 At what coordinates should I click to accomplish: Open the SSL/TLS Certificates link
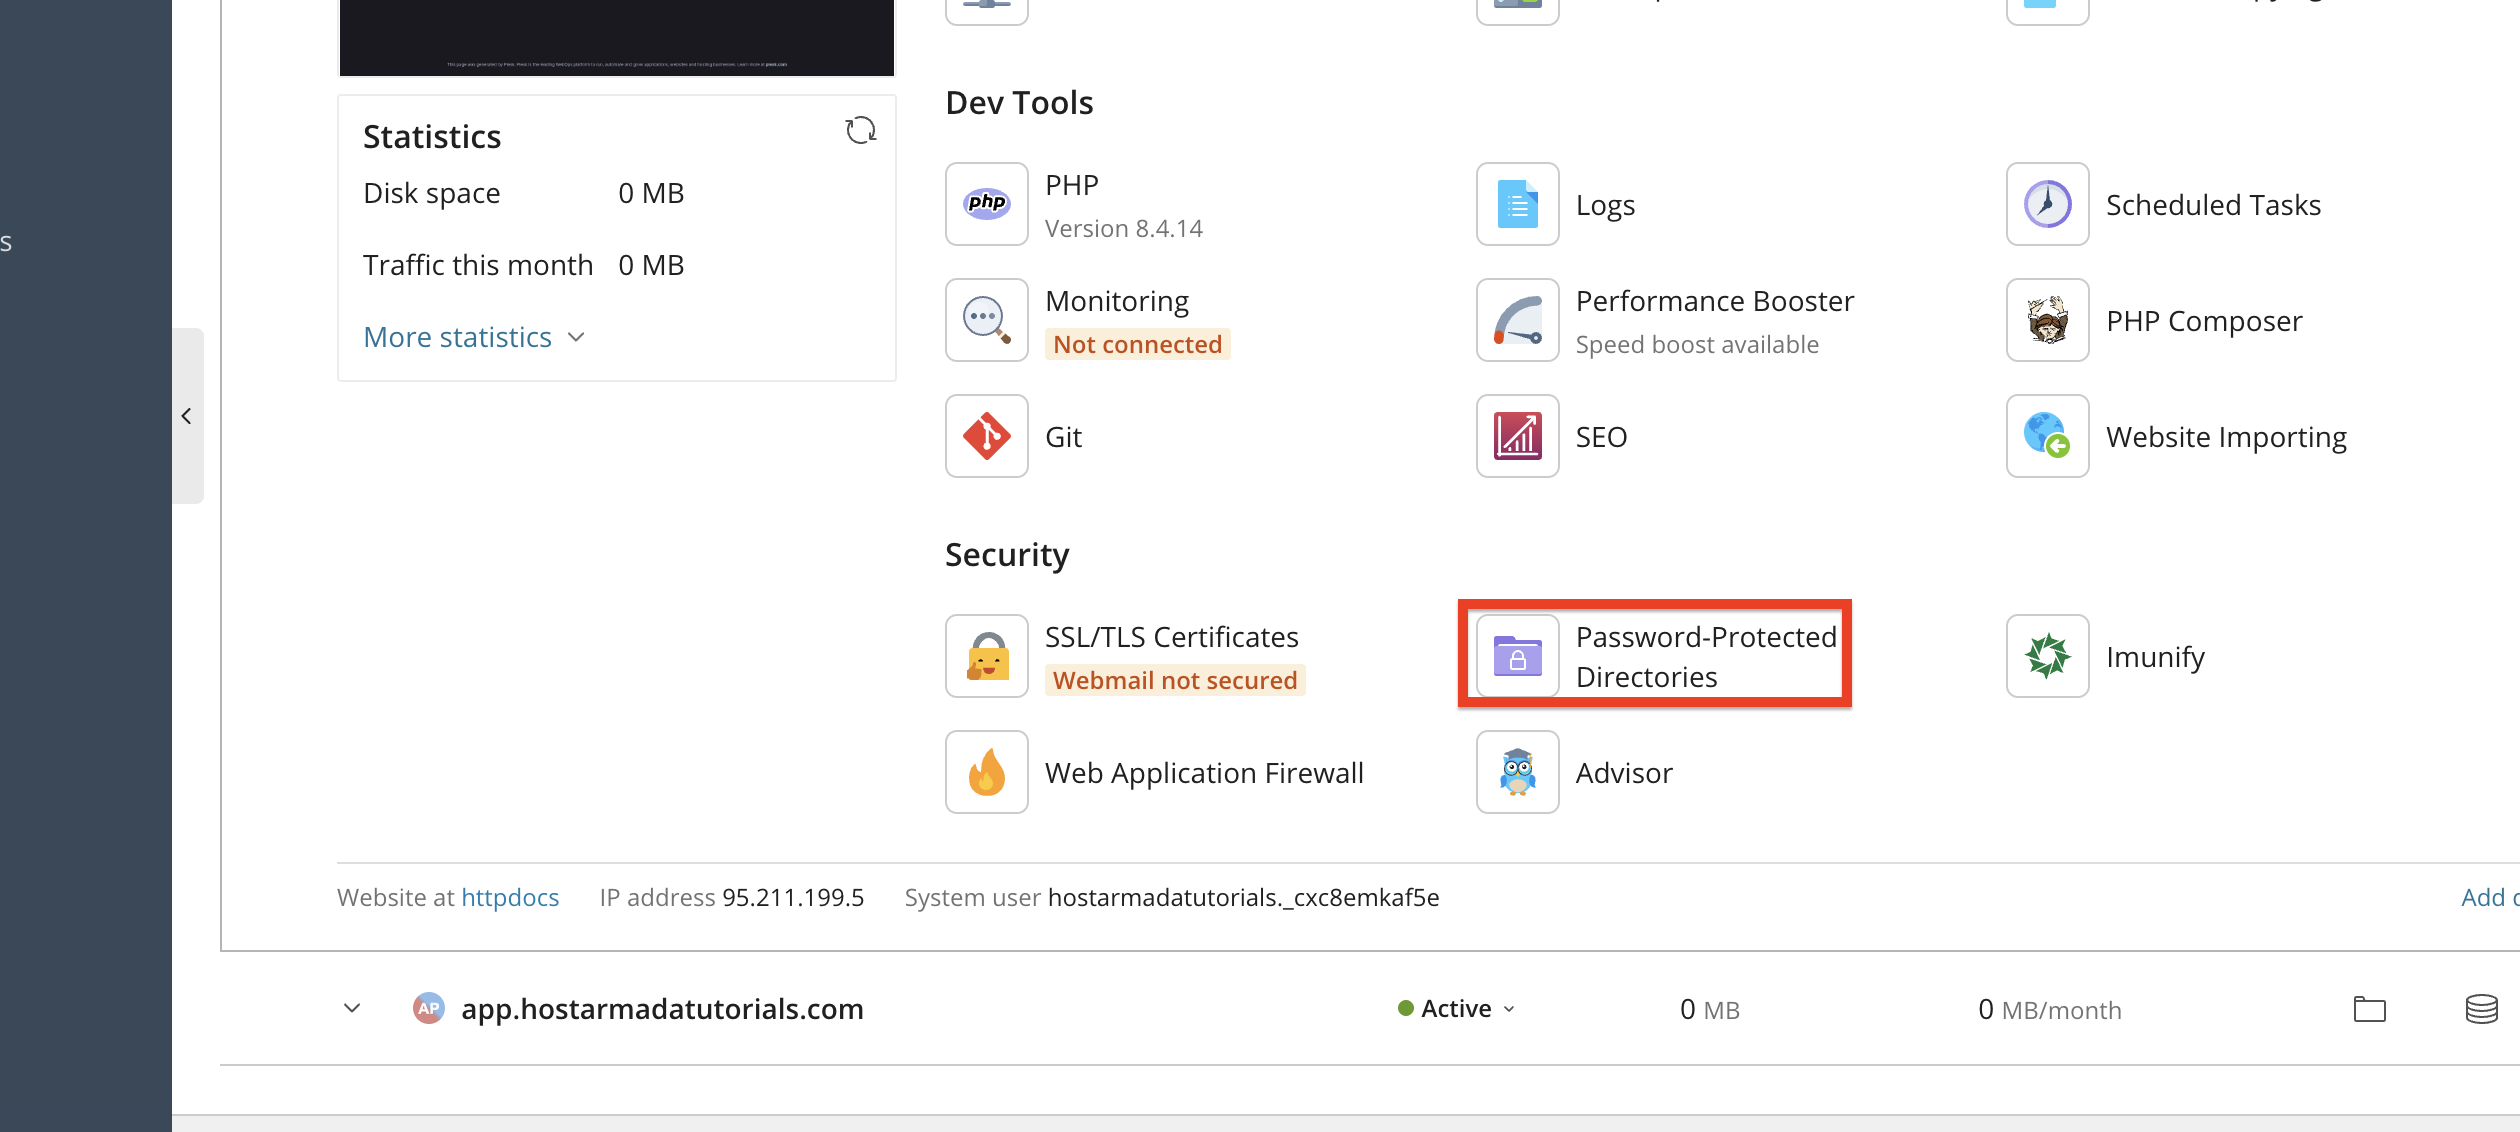1172,637
